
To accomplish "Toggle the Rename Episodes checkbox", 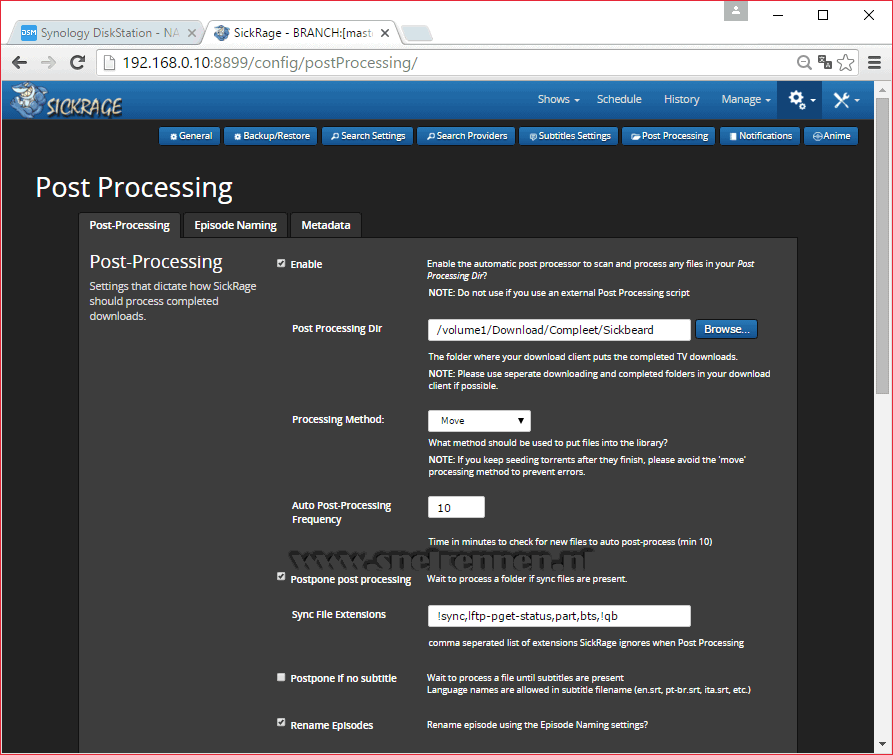I will [x=281, y=722].
